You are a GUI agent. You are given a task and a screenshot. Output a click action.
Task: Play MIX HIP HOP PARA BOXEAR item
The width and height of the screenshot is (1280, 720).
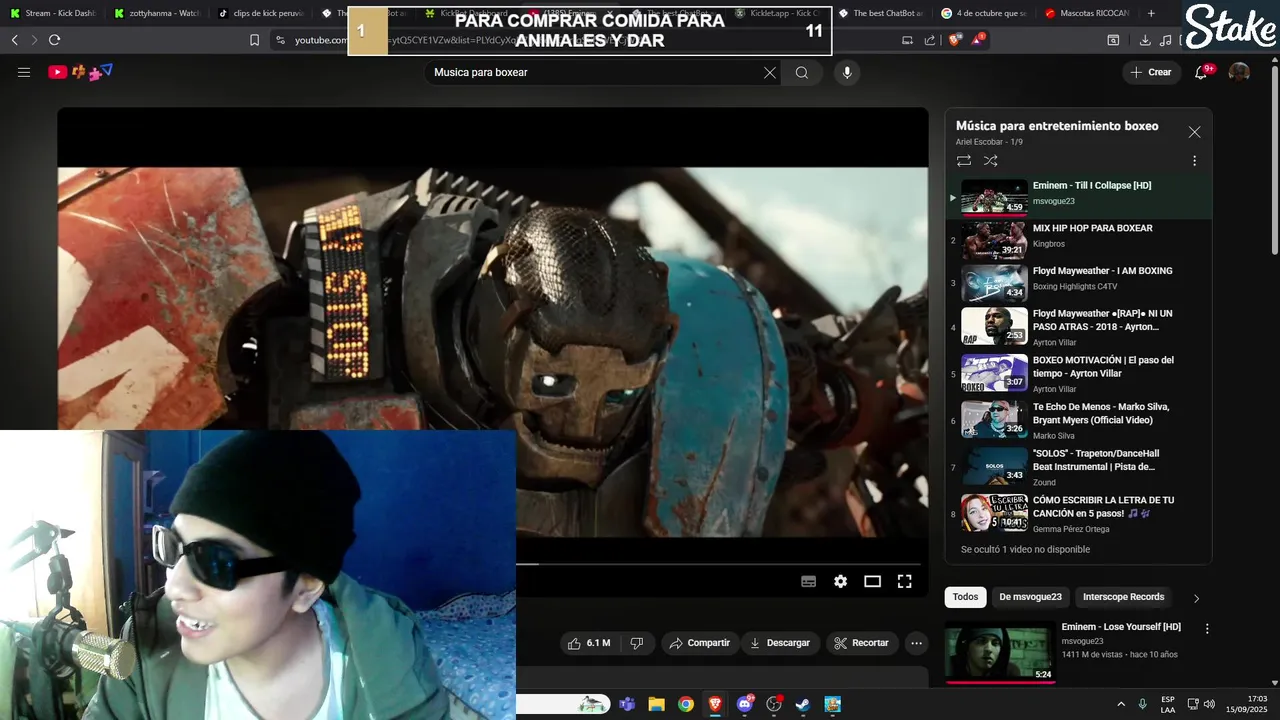(x=1078, y=240)
